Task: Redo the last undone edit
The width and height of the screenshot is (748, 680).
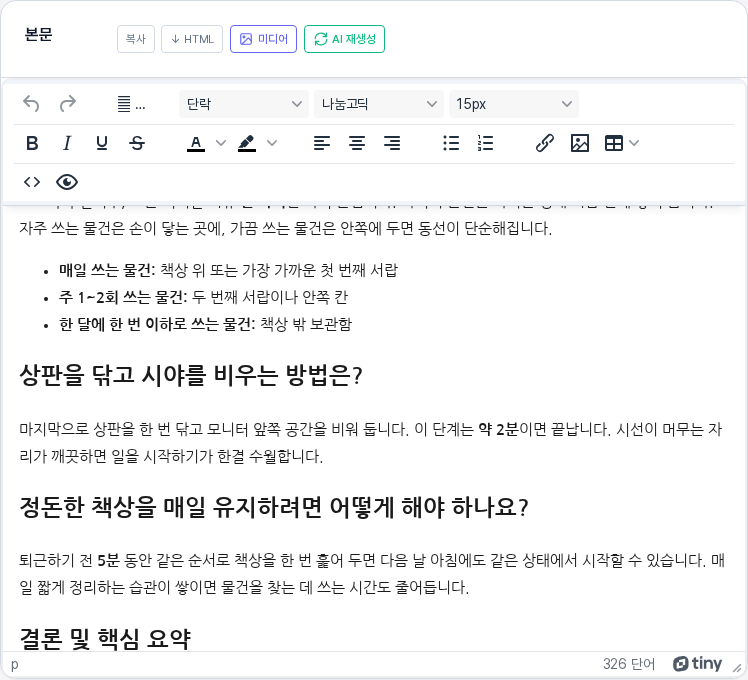Action: coord(67,104)
